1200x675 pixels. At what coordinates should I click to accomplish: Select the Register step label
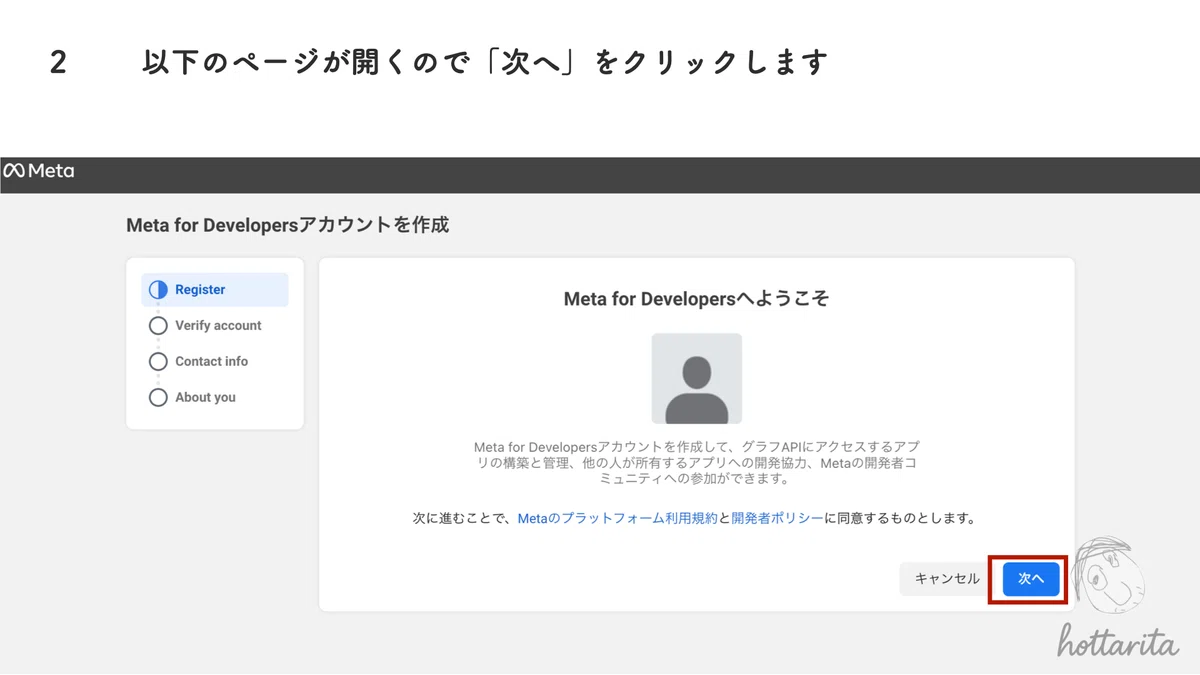[x=200, y=290]
